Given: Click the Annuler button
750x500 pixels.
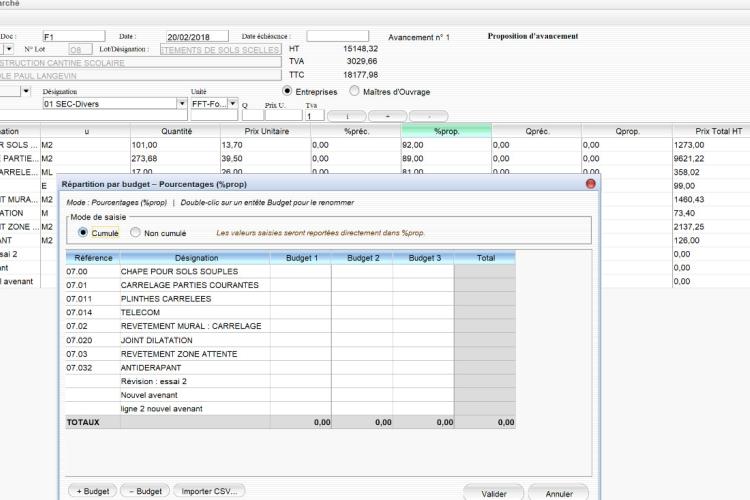Looking at the screenshot, I should click(x=559, y=493).
